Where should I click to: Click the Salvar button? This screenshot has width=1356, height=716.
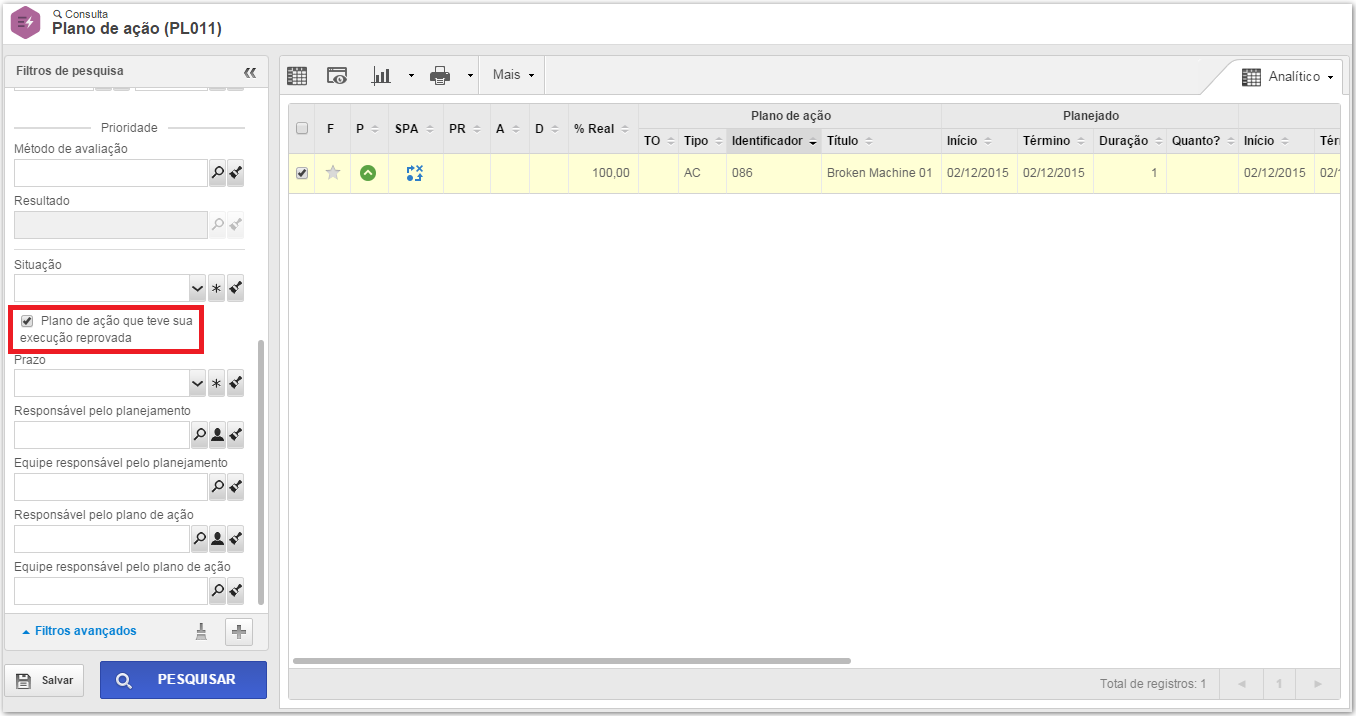point(45,680)
